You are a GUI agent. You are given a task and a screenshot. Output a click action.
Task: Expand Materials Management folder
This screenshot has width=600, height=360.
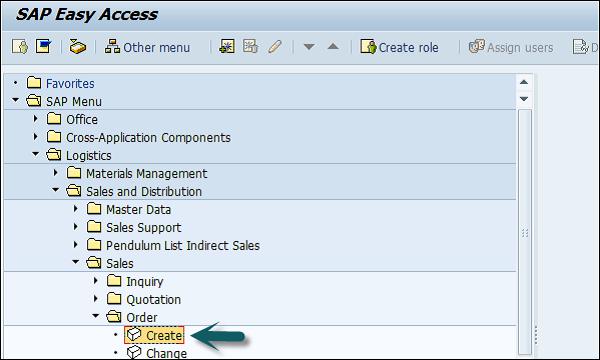point(56,173)
